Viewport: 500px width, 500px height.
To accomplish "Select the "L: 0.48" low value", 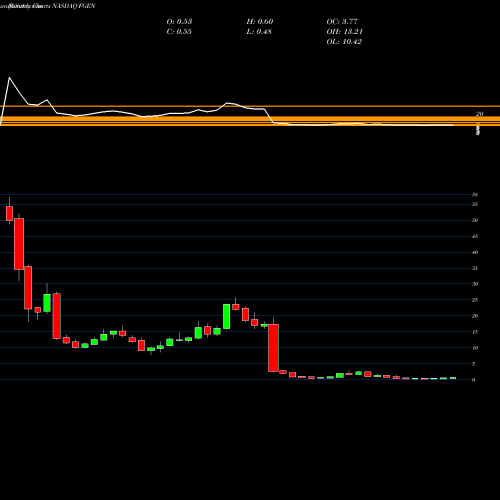I will (259, 31).
